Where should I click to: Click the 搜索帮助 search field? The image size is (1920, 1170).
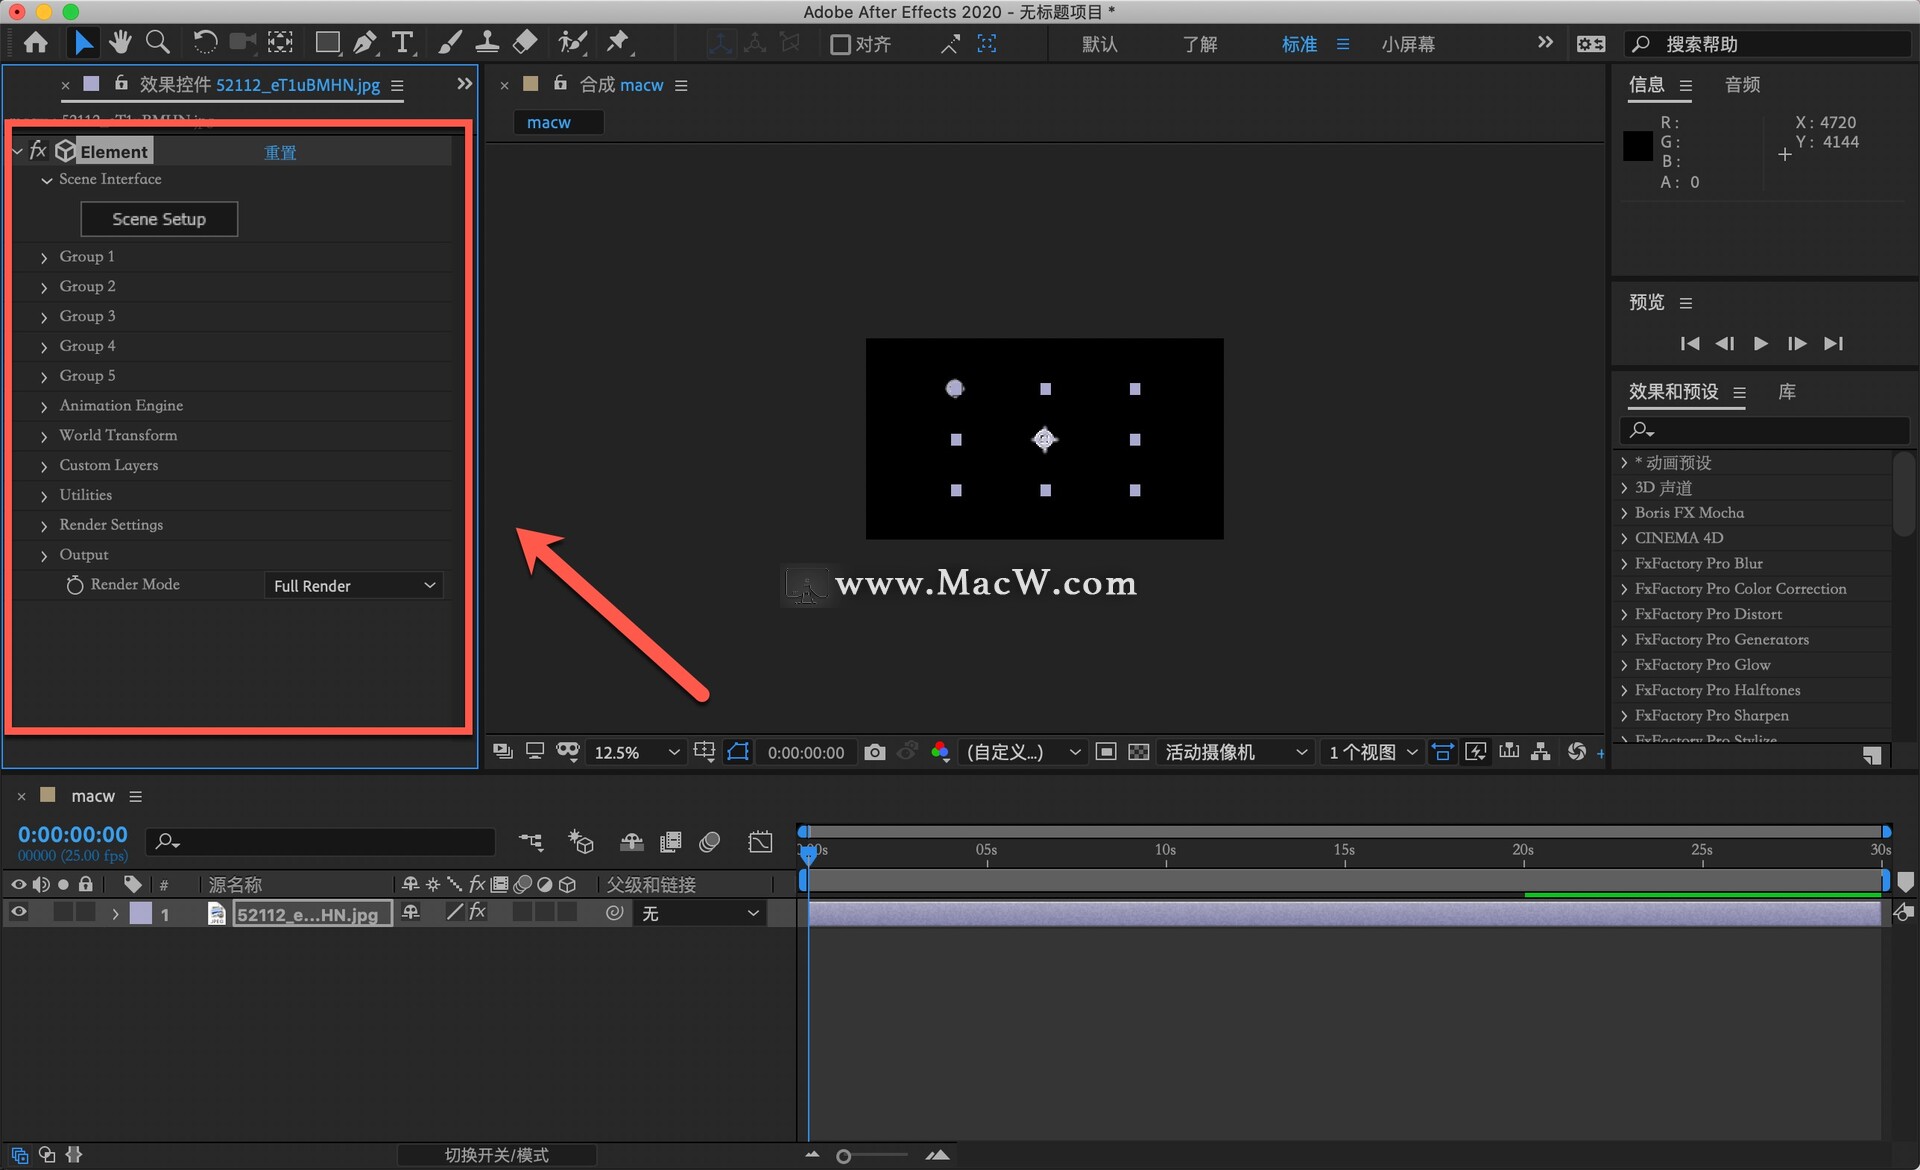click(1767, 44)
